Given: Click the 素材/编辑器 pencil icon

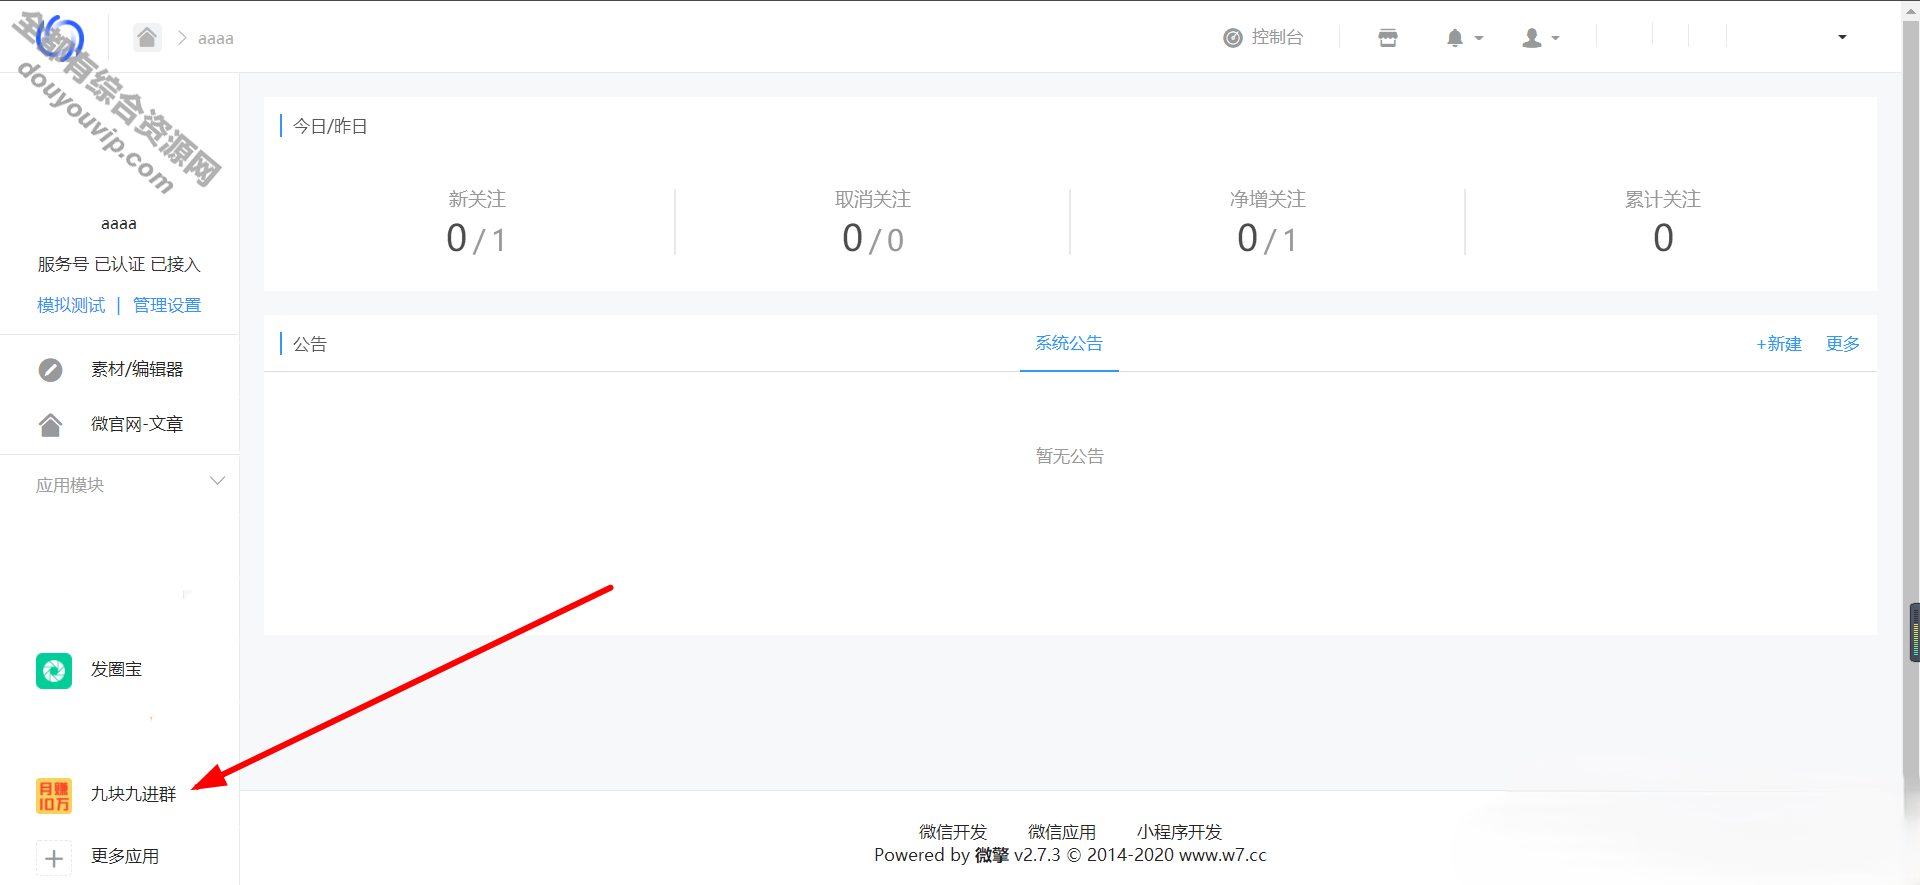Looking at the screenshot, I should (50, 370).
